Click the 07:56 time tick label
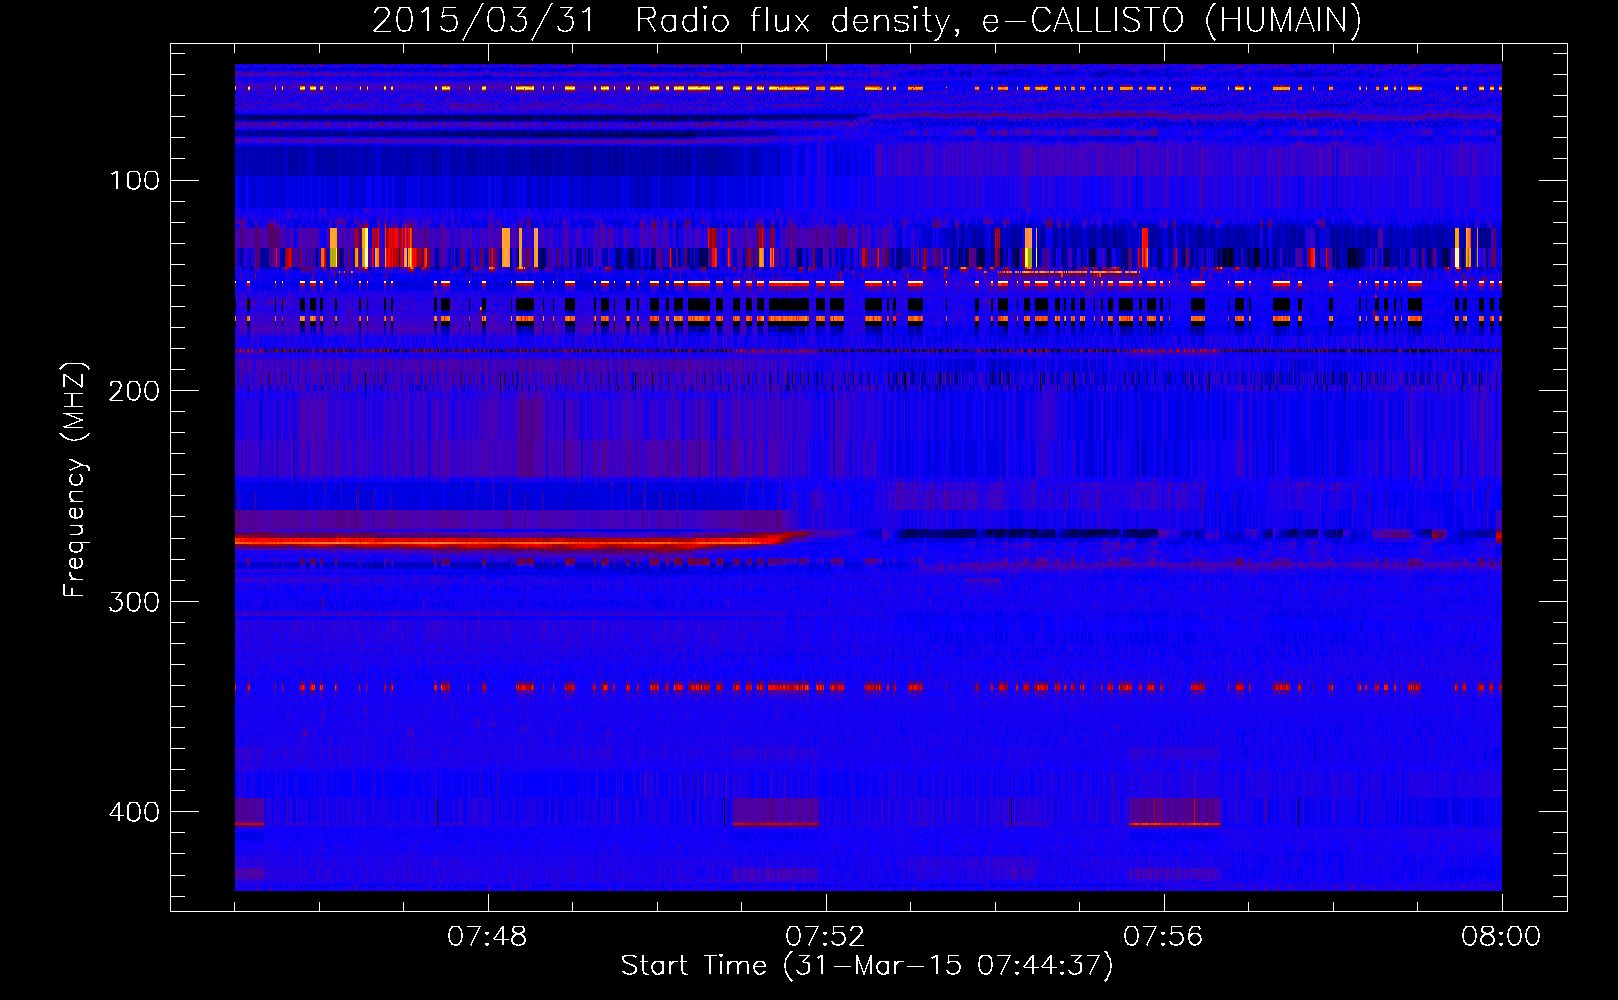 click(x=1163, y=937)
